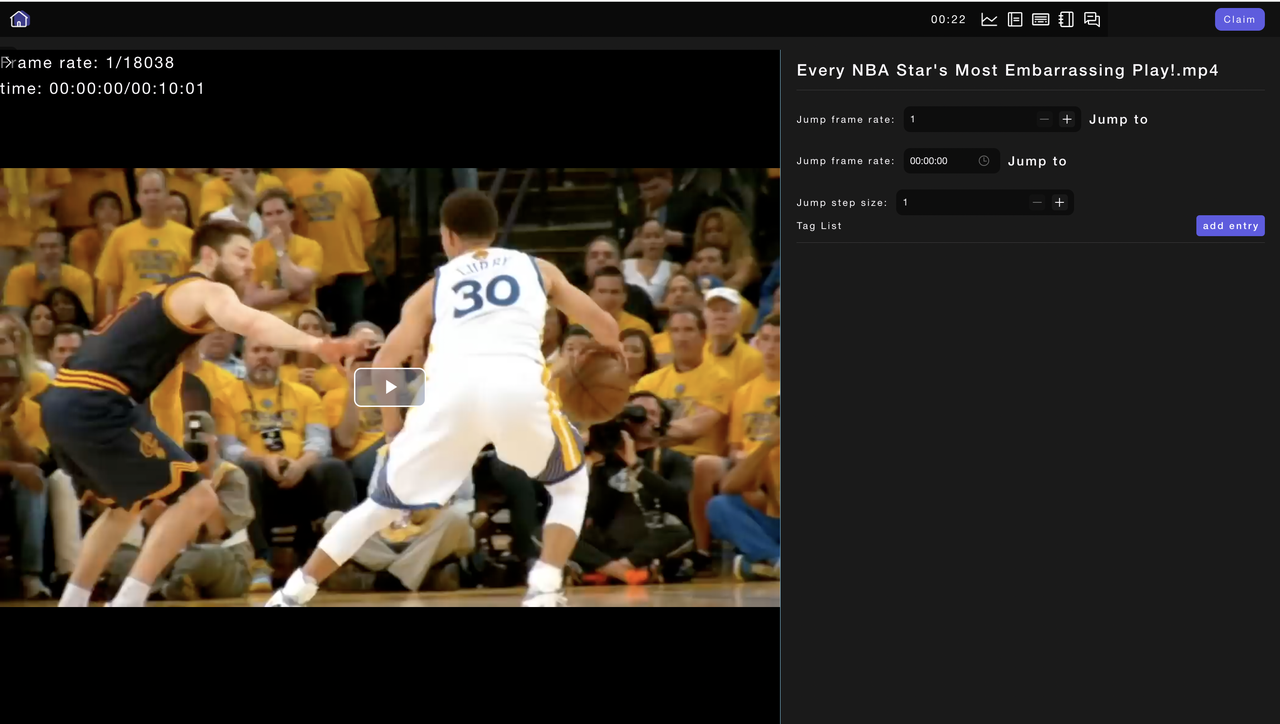Screen dimensions: 1280x724
Task: Open the spiral notebook icon
Action: [1066, 19]
